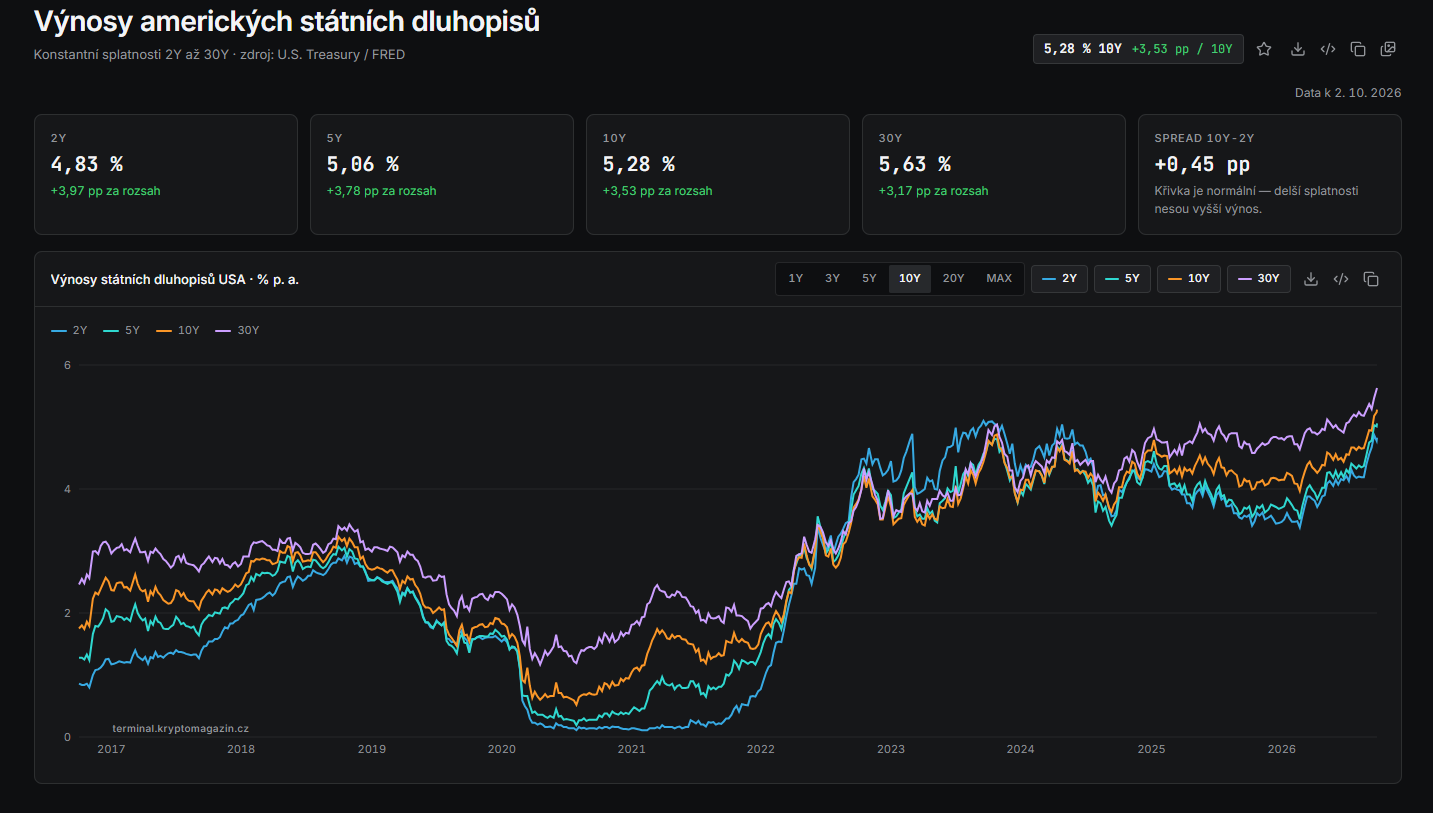The height and width of the screenshot is (813, 1433).
Task: Select the MAX time range
Action: pos(999,279)
